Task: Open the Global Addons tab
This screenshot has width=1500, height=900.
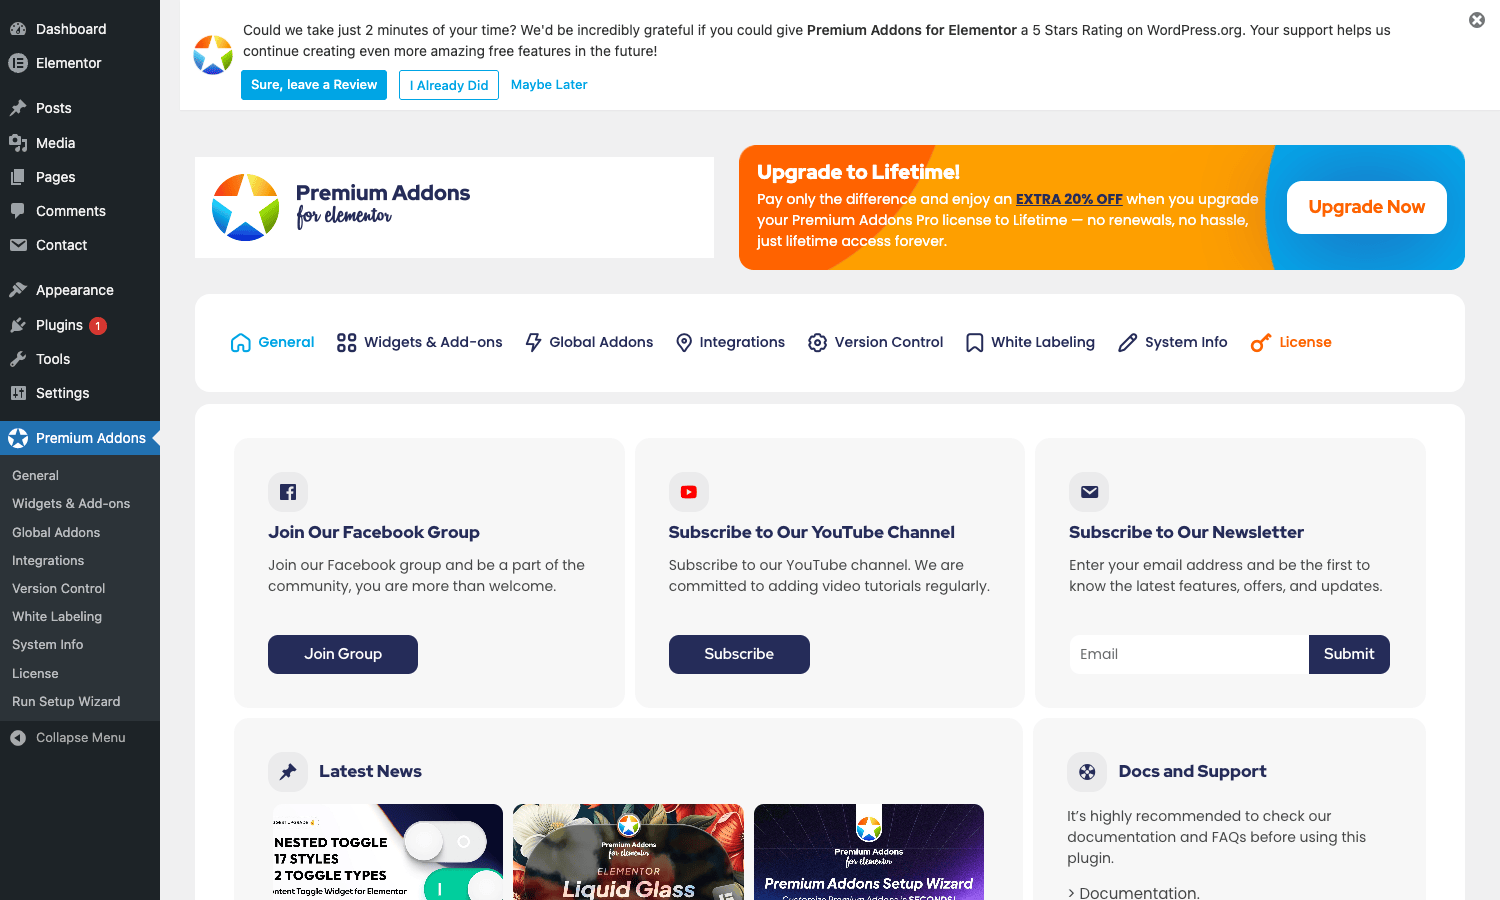Action: (589, 342)
